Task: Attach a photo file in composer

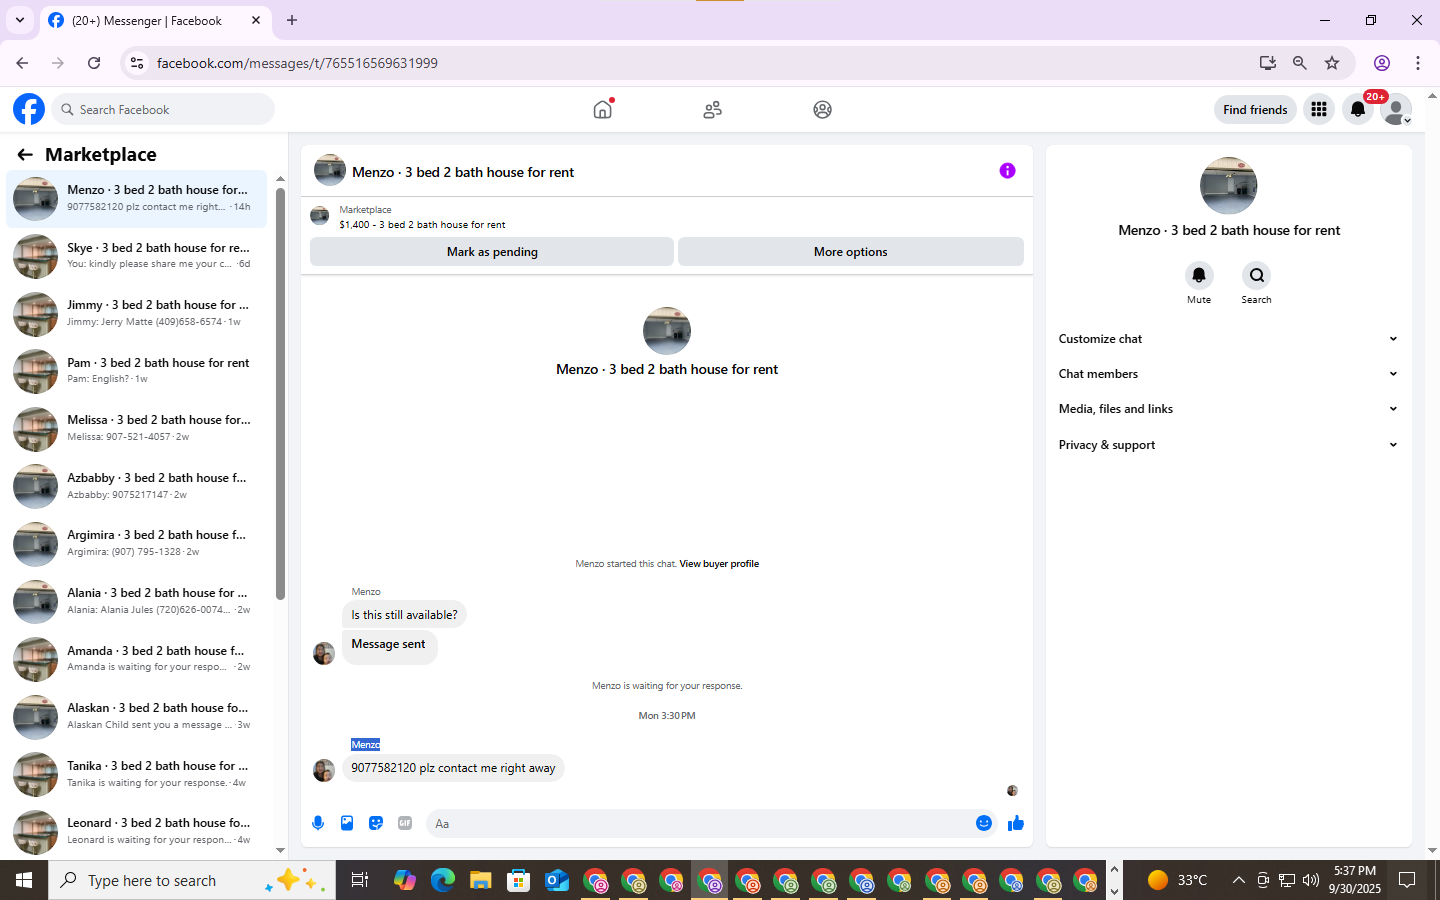Action: coord(347,823)
